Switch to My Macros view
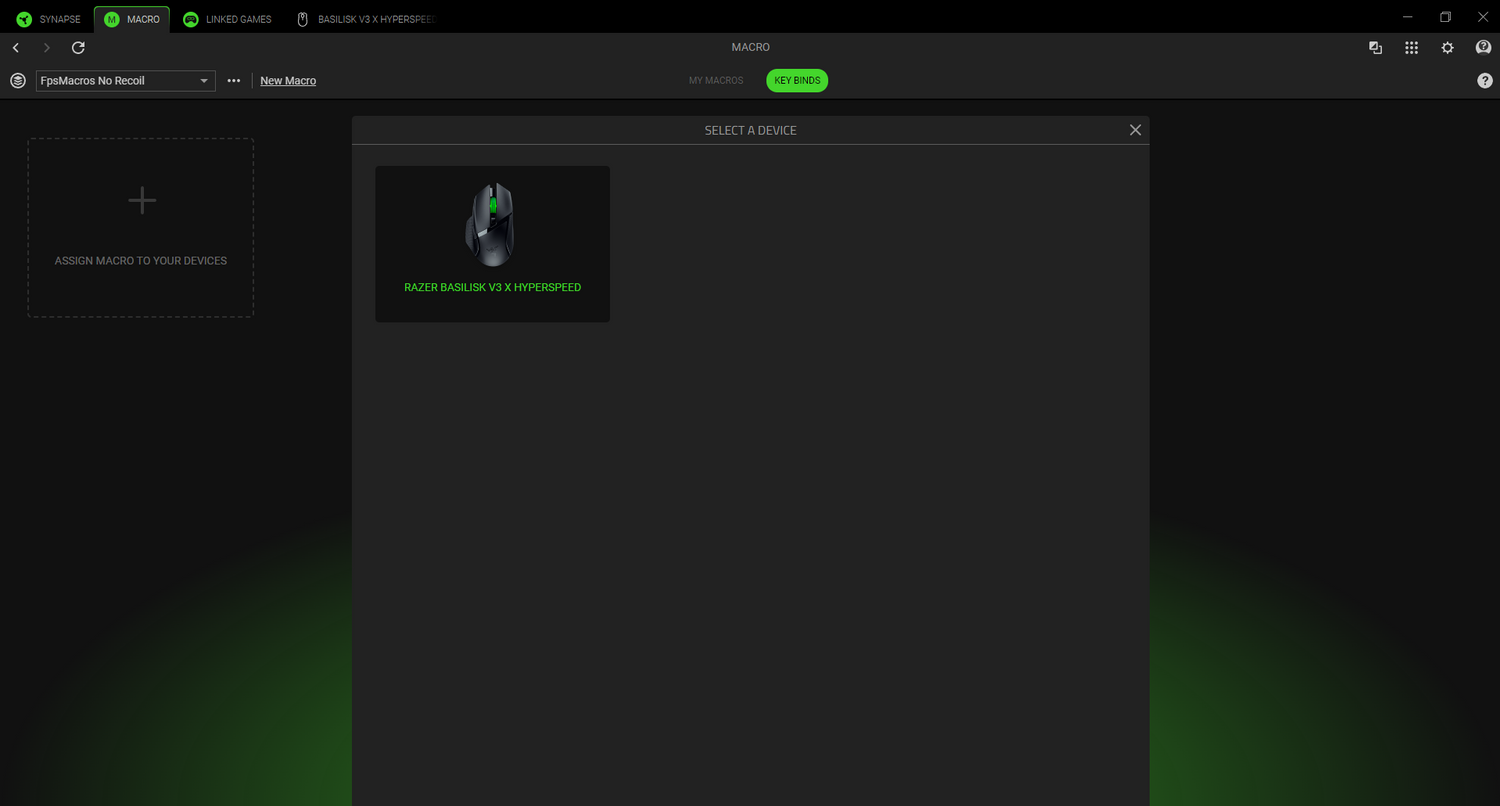The height and width of the screenshot is (806, 1500). click(716, 81)
